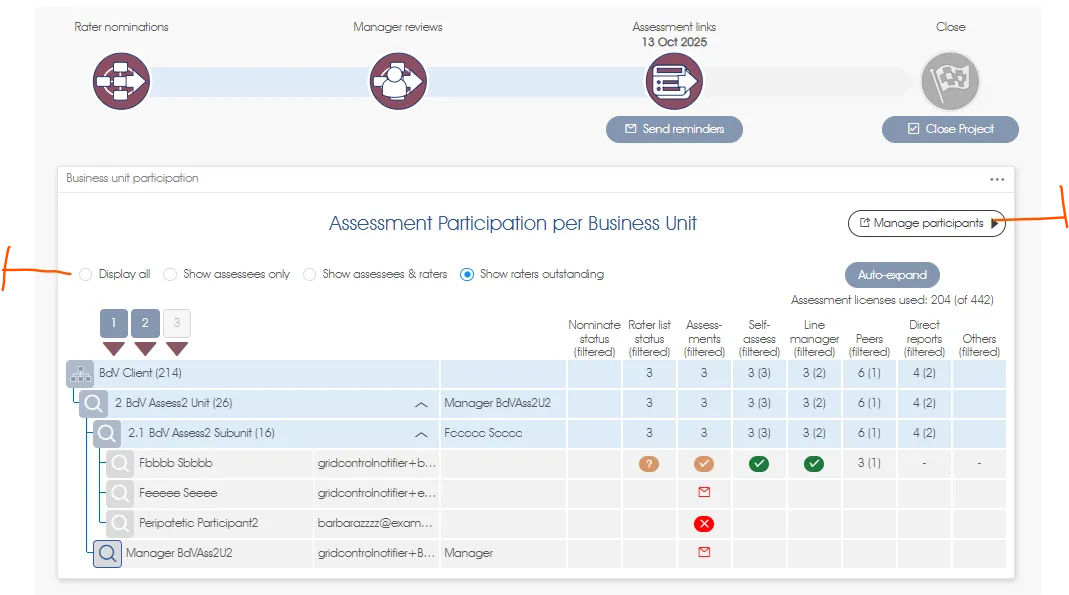Select Show assessees only radio button

click(x=171, y=274)
